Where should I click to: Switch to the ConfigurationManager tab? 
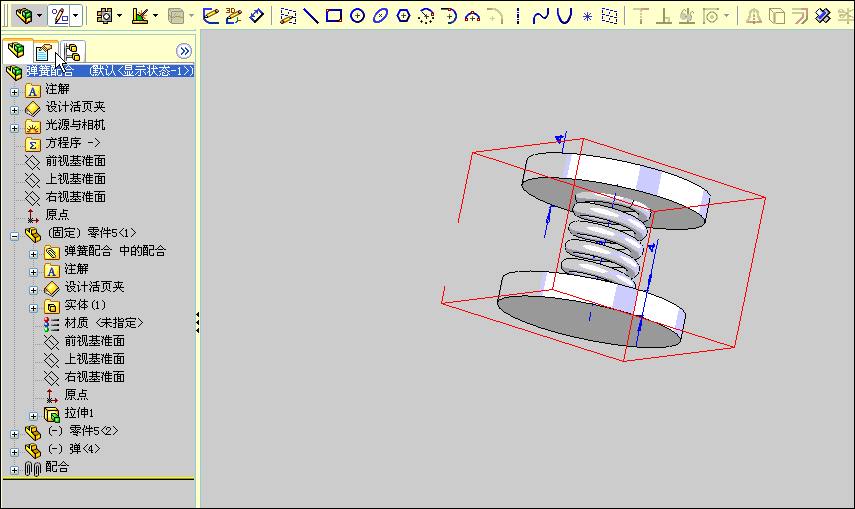(73, 52)
